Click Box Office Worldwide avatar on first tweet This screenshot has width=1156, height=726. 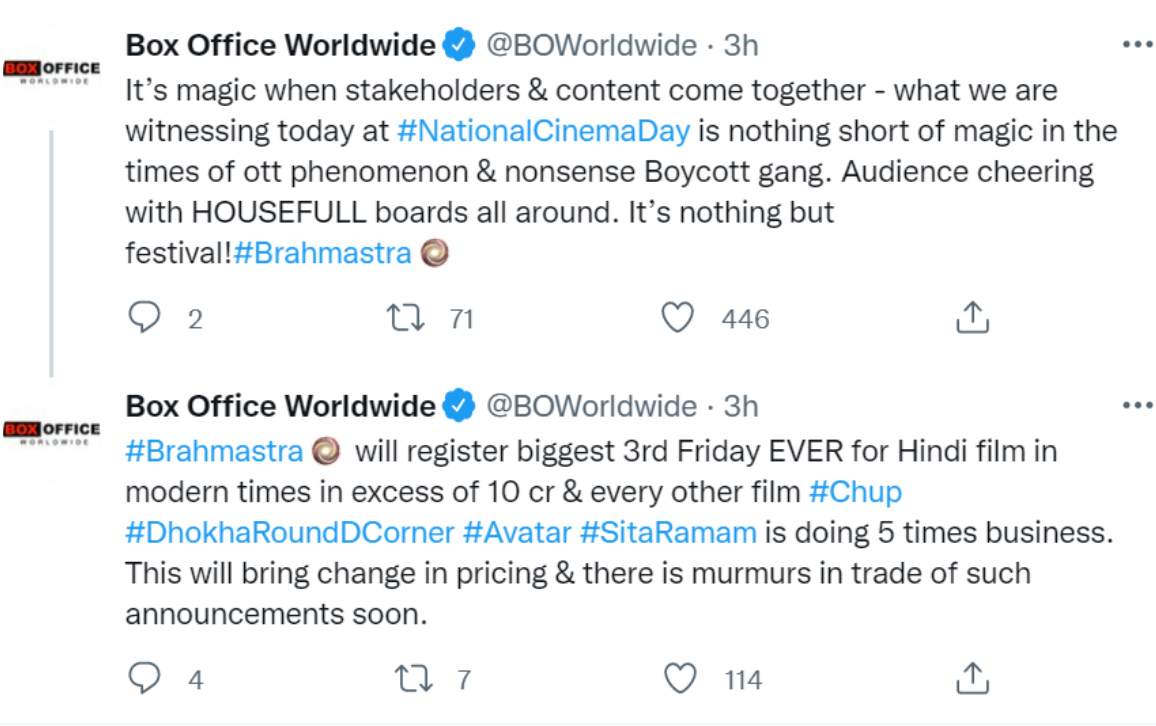(51, 69)
